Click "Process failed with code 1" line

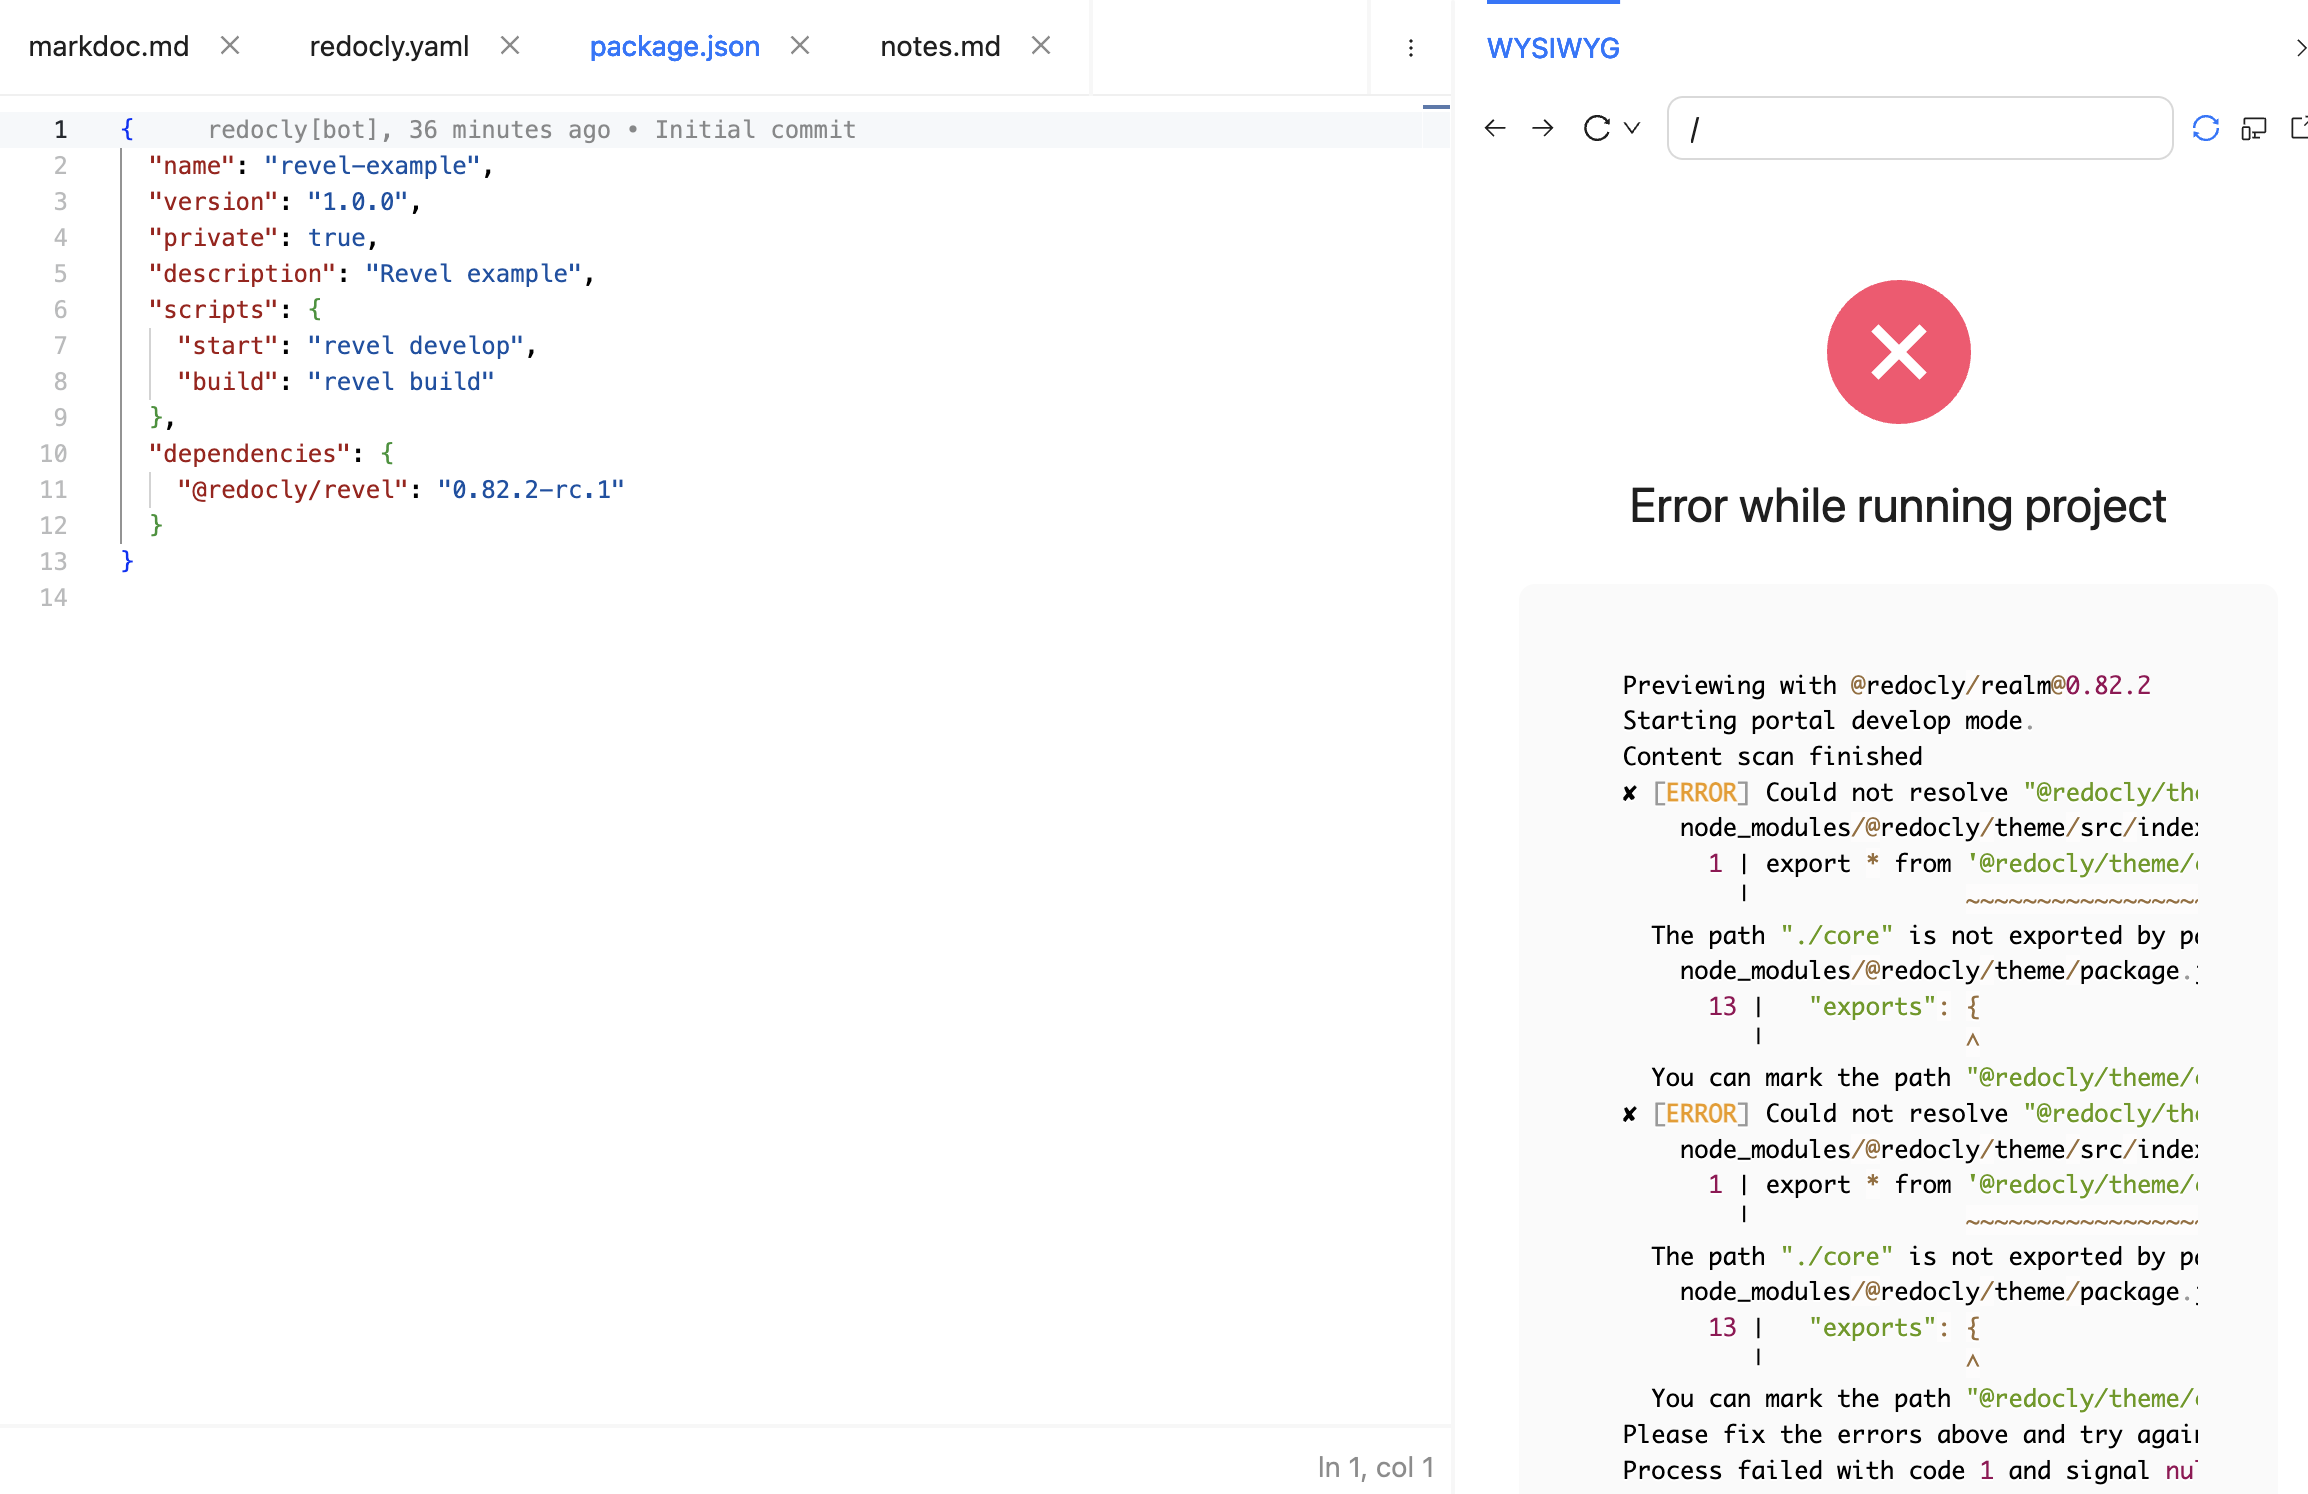(x=1910, y=1470)
